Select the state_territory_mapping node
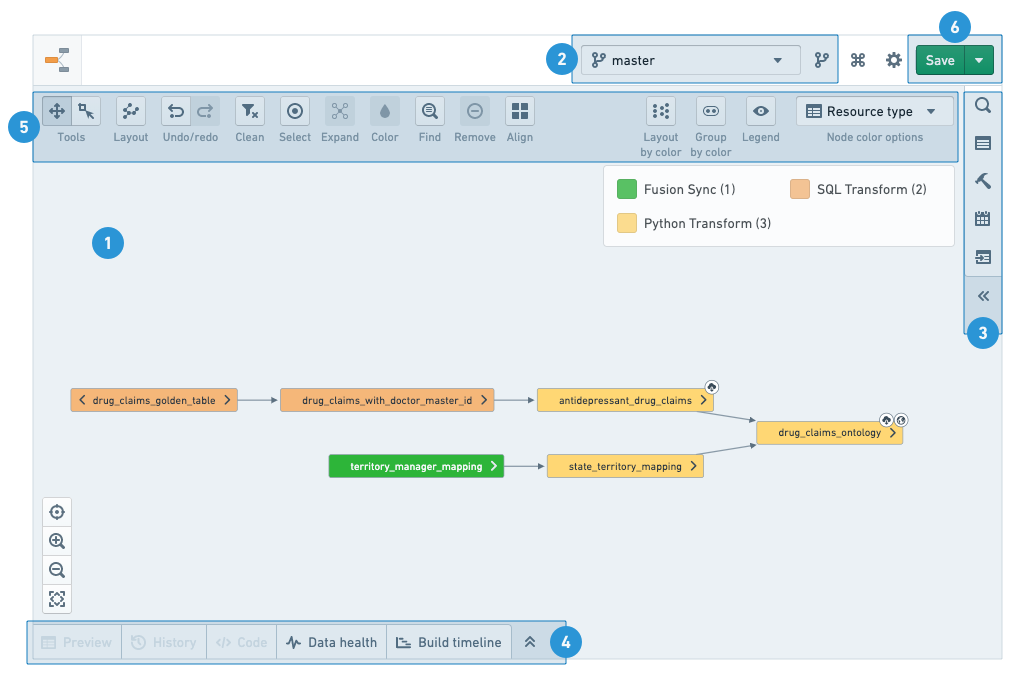This screenshot has height=682, width=1030. click(625, 466)
